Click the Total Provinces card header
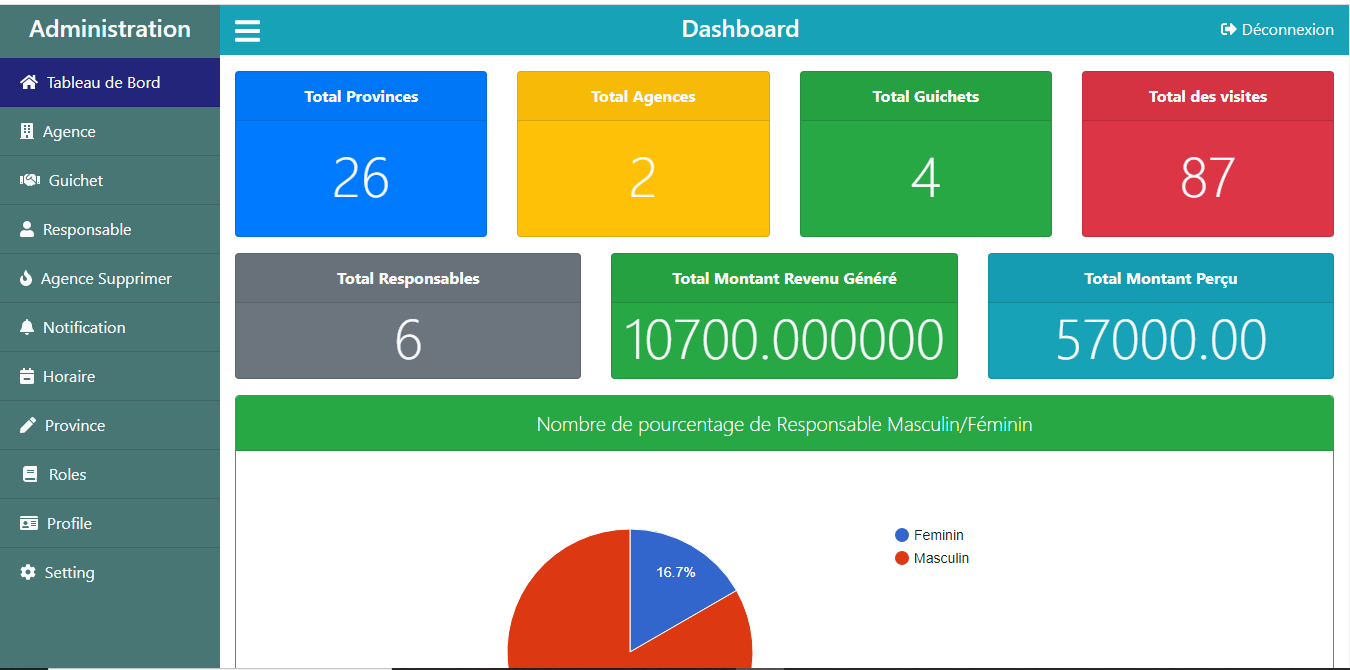This screenshot has height=670, width=1350. pyautogui.click(x=361, y=97)
